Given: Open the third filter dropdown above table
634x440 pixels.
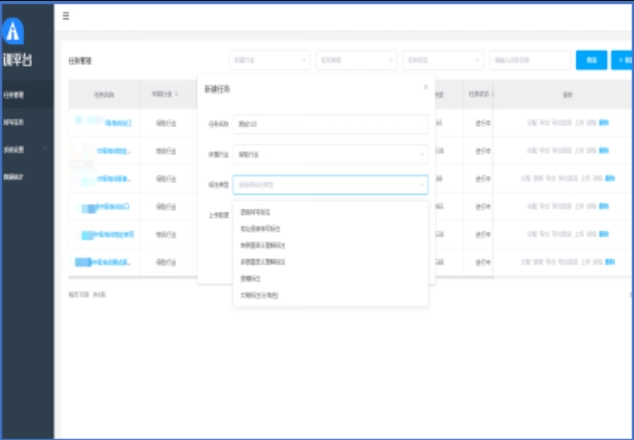Looking at the screenshot, I should 443,60.
